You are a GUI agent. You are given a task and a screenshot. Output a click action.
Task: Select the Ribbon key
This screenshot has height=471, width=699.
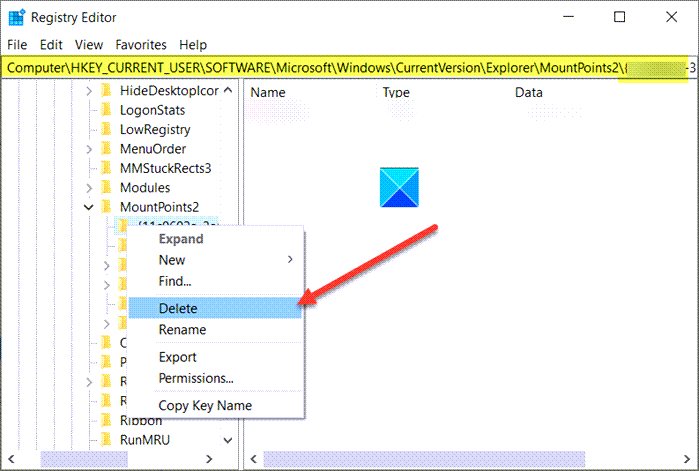point(141,421)
